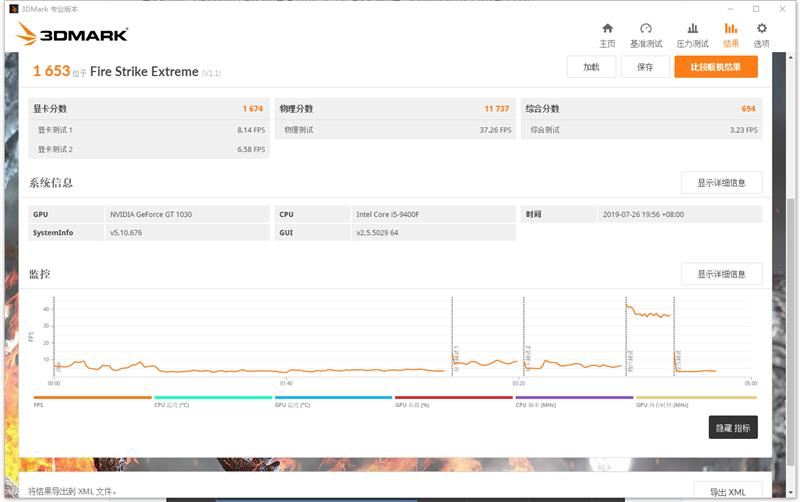800x502 pixels.
Task: Click the 显卡测试 1 row
Action: click(x=149, y=130)
